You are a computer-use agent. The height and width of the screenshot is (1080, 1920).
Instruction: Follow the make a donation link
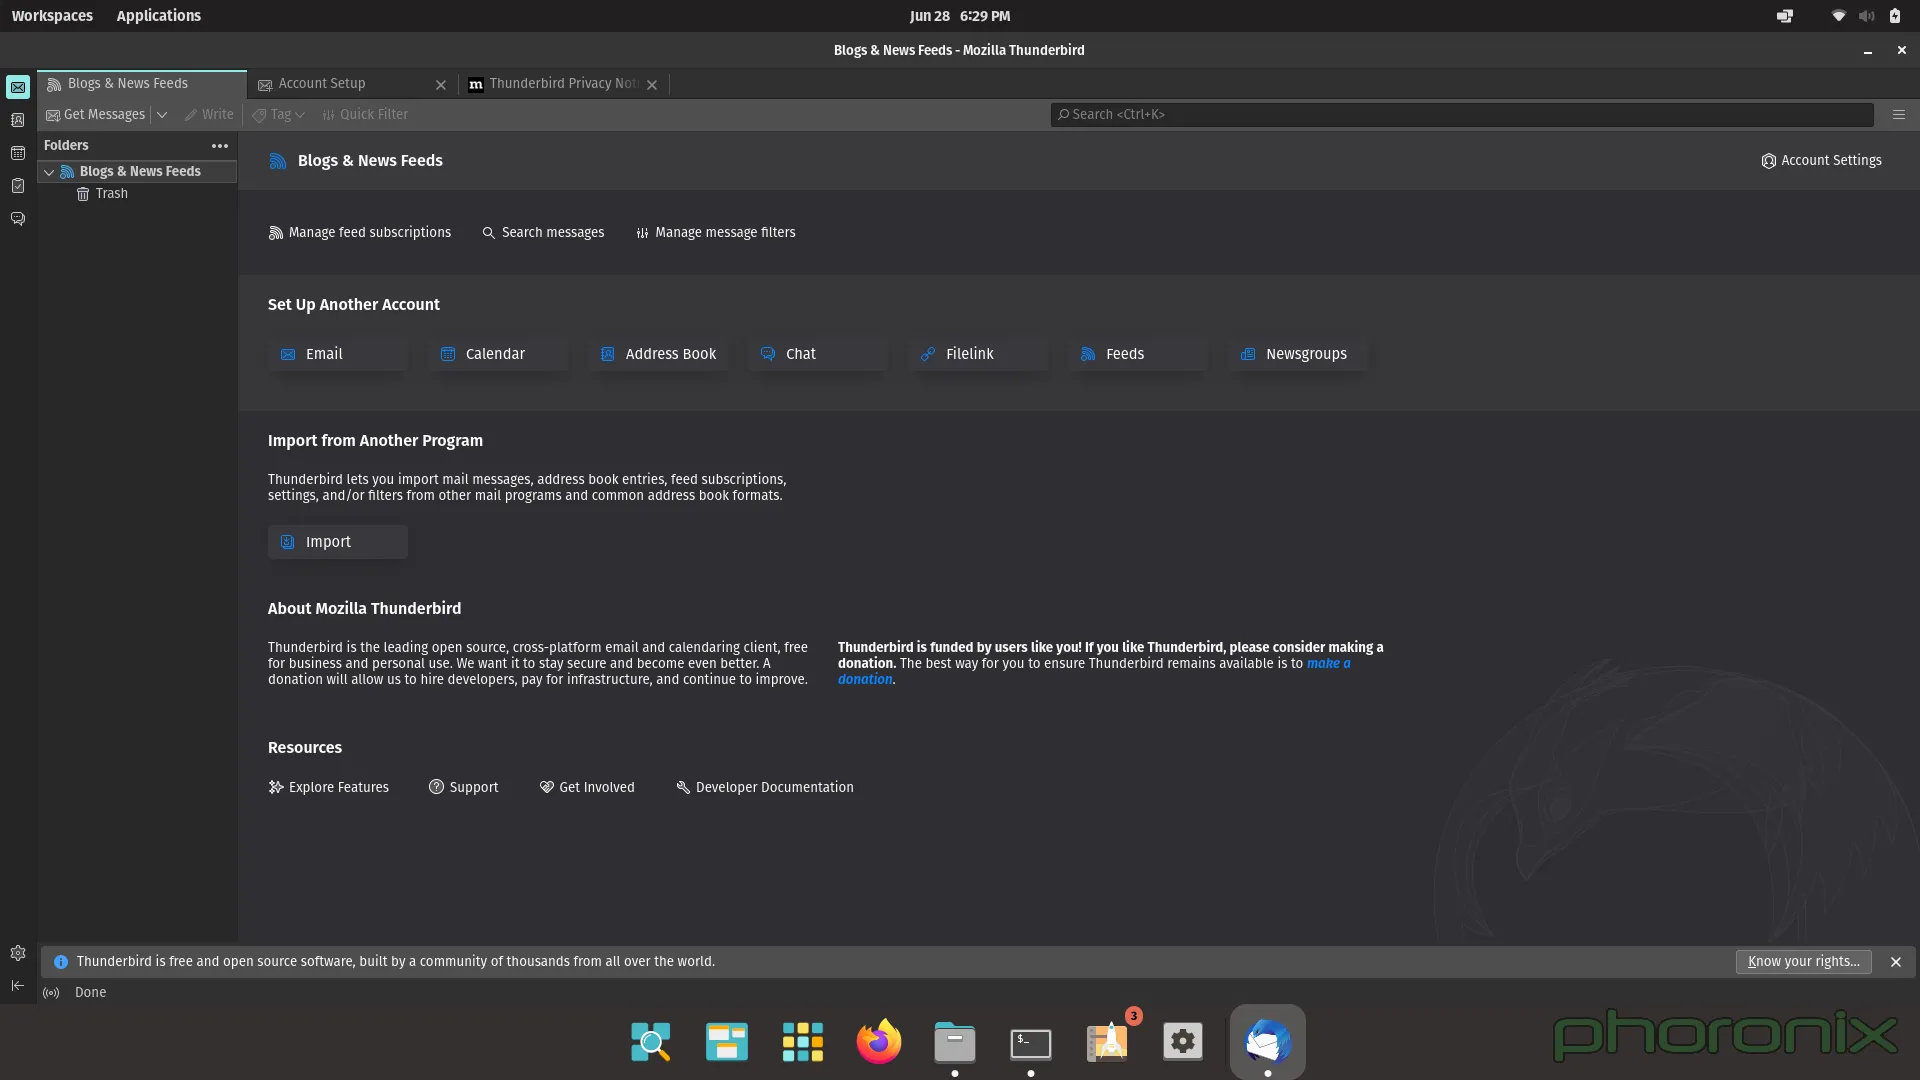[x=1328, y=664]
